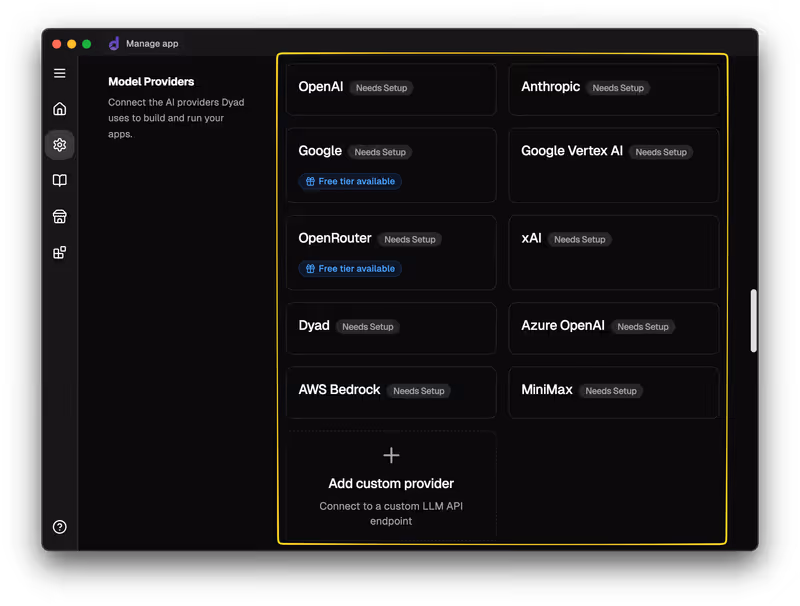This screenshot has width=800, height=606.
Task: Click MiniMax's Needs Setup badge
Action: 611,391
